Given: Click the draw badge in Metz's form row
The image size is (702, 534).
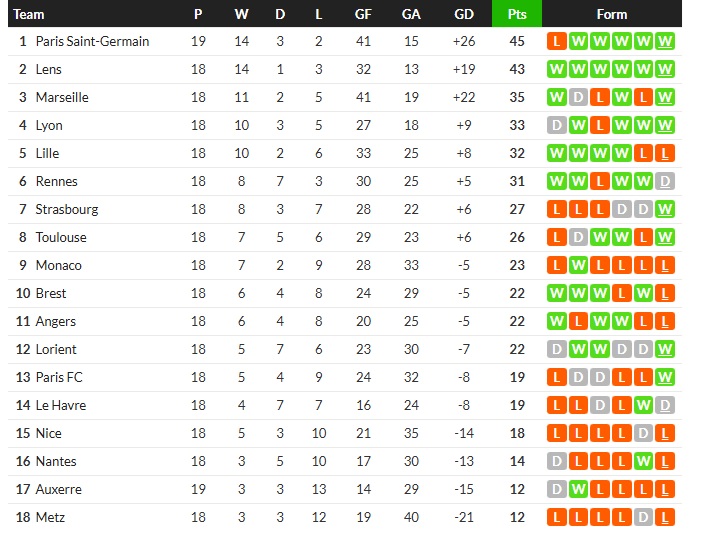Looking at the screenshot, I should click(644, 517).
